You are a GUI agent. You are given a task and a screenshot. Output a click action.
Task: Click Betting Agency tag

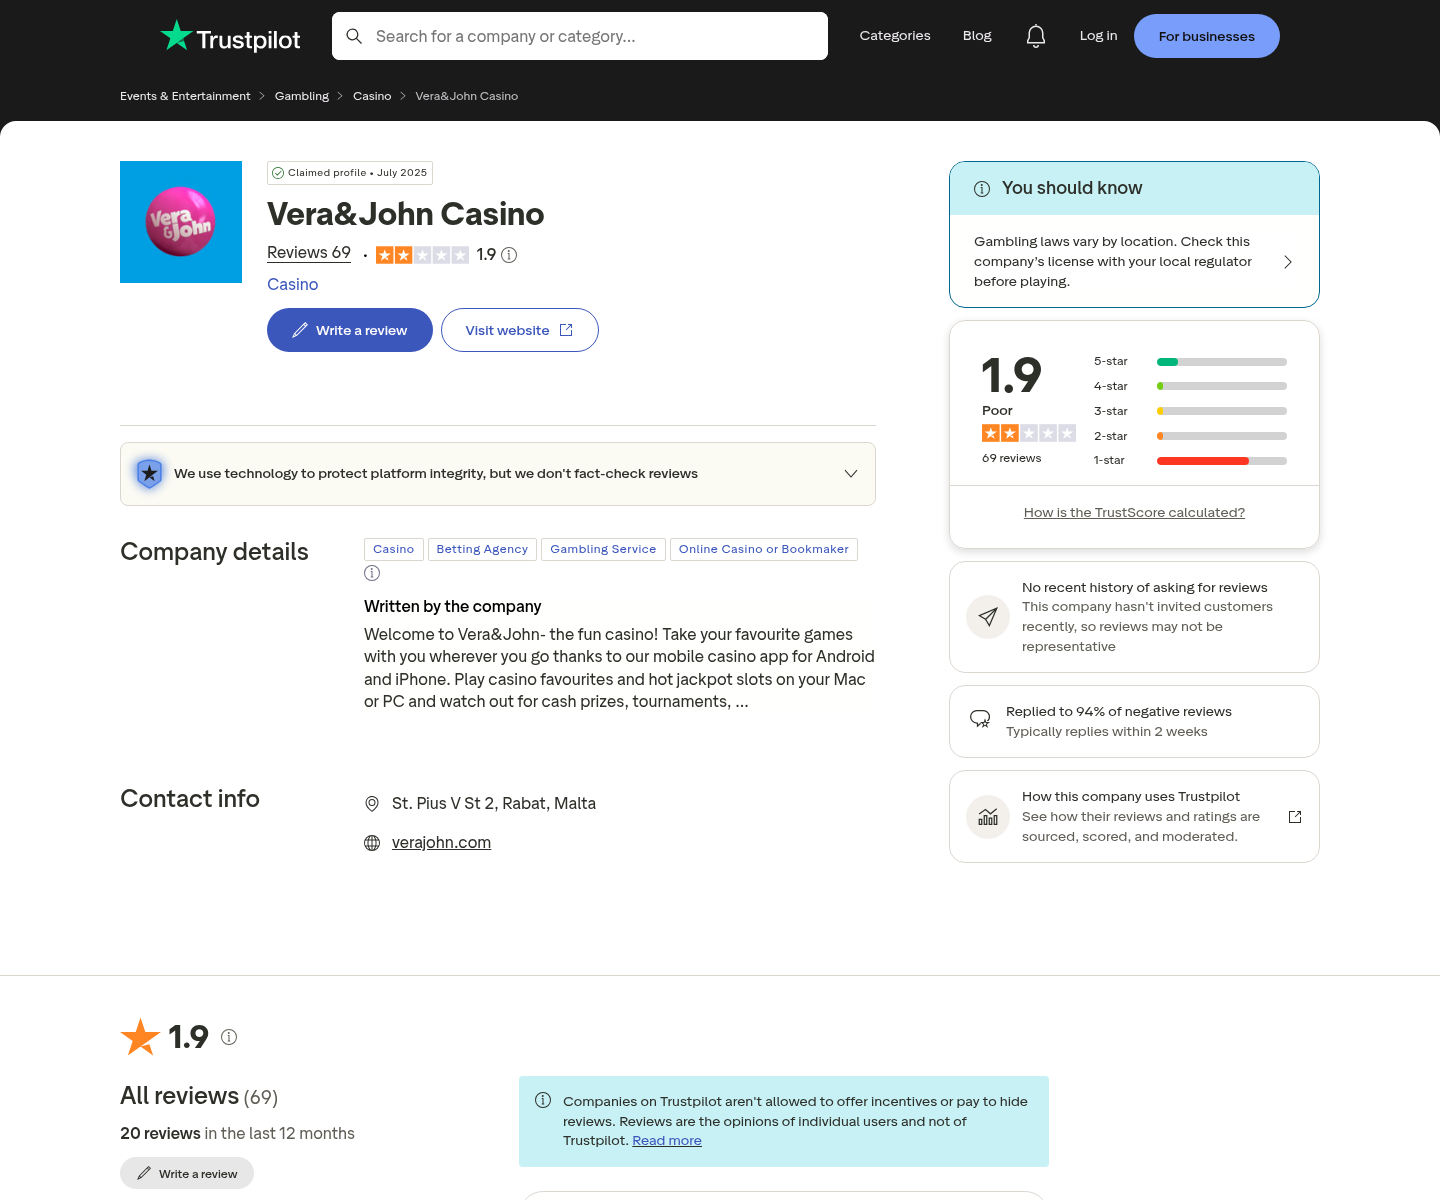[x=482, y=550]
